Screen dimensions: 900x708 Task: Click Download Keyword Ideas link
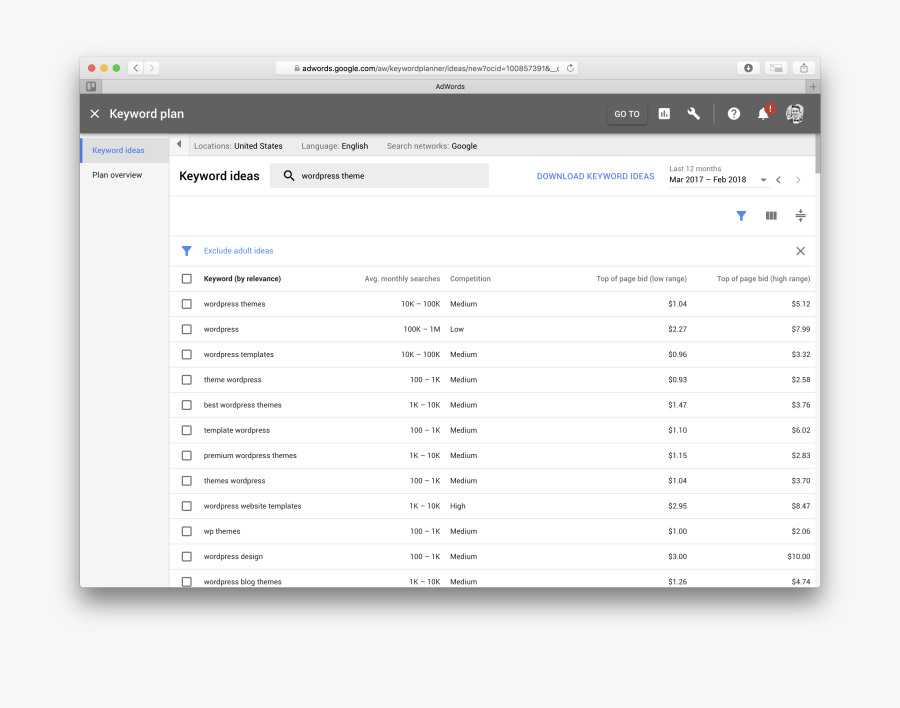pos(595,176)
